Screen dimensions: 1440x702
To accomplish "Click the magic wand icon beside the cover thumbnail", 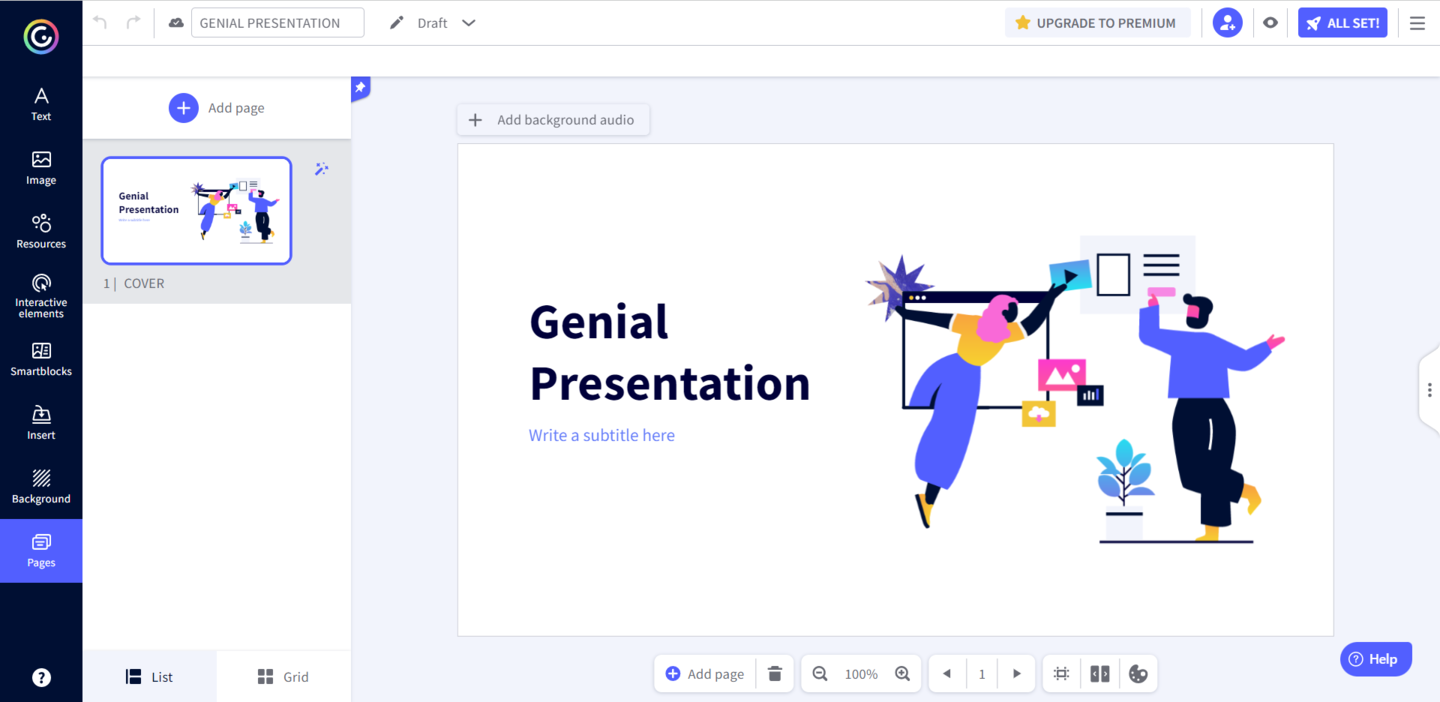I will [x=321, y=169].
